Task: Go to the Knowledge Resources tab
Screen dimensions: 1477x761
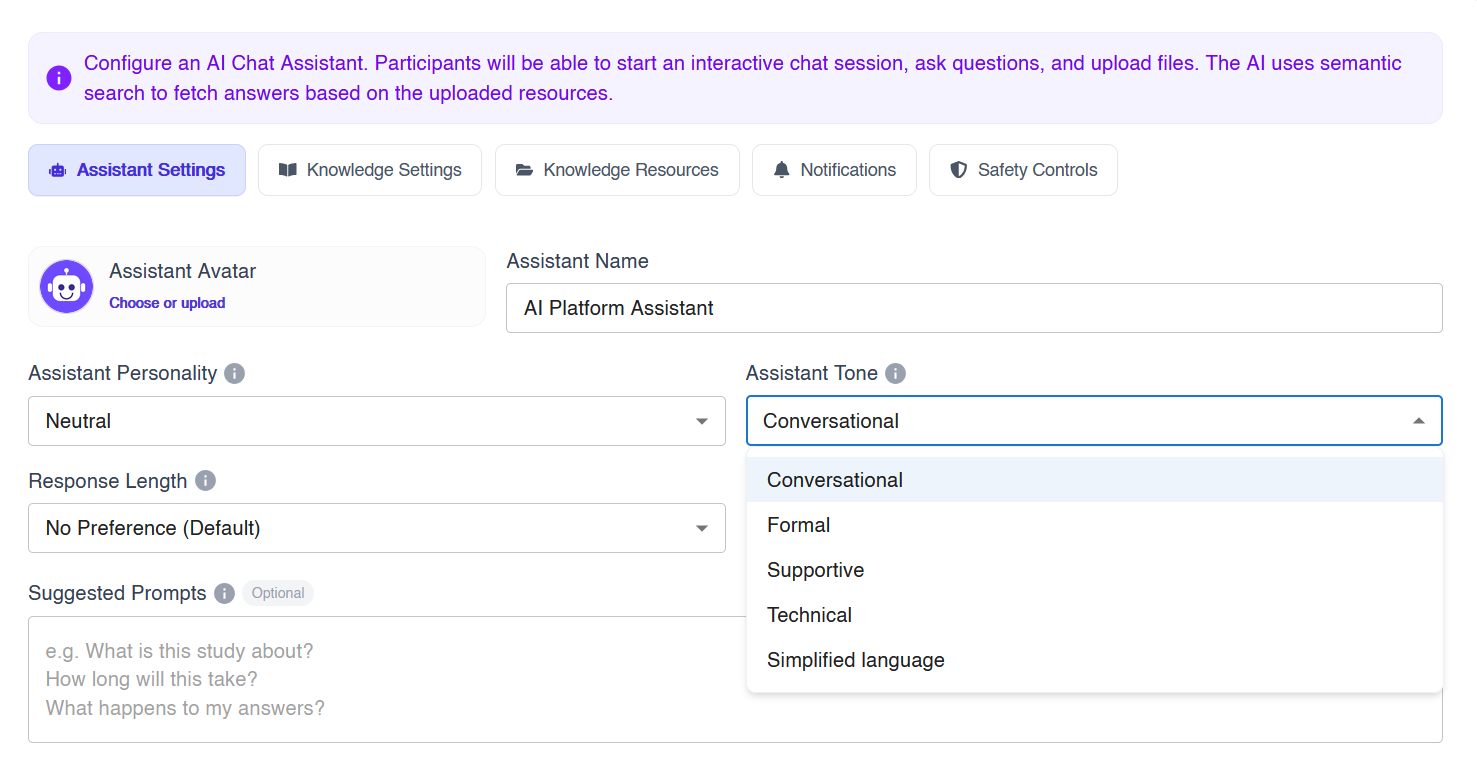Action: click(x=617, y=170)
